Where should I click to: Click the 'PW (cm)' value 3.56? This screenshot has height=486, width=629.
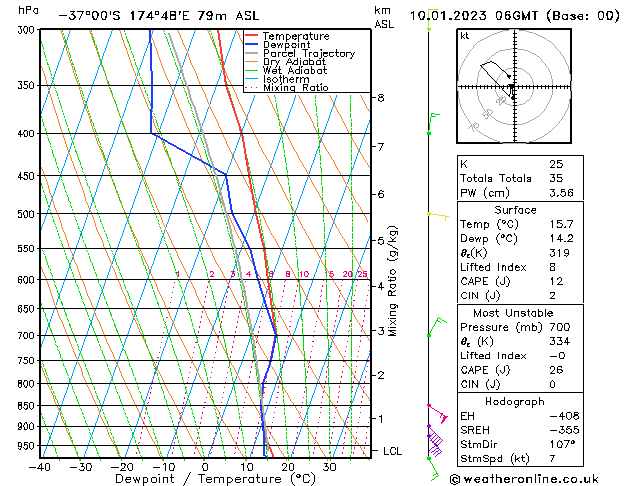[x=561, y=193]
